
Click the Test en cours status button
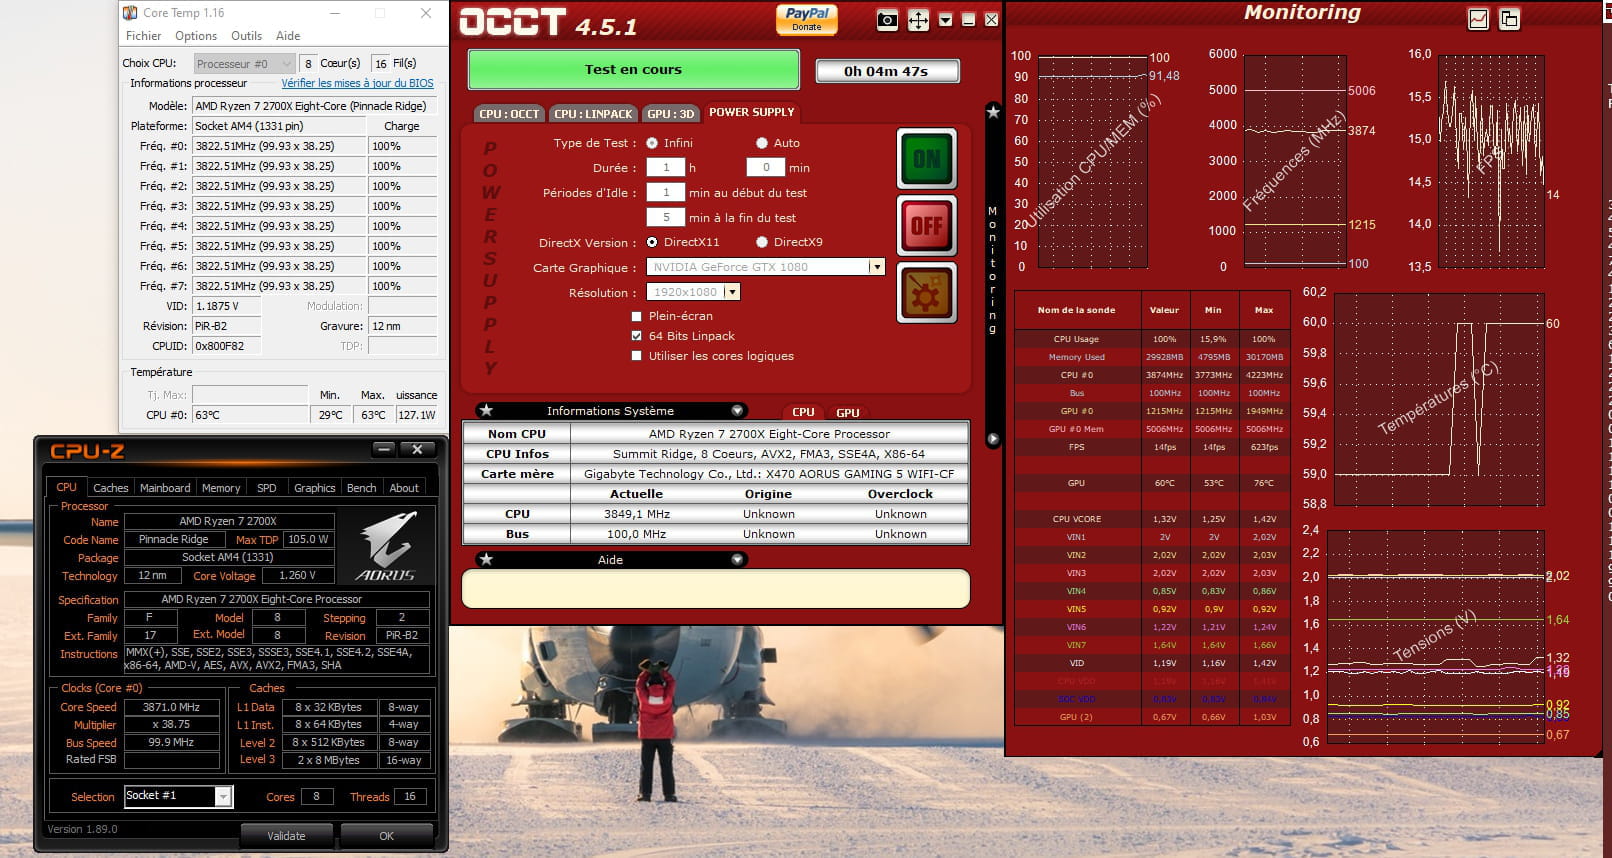634,69
